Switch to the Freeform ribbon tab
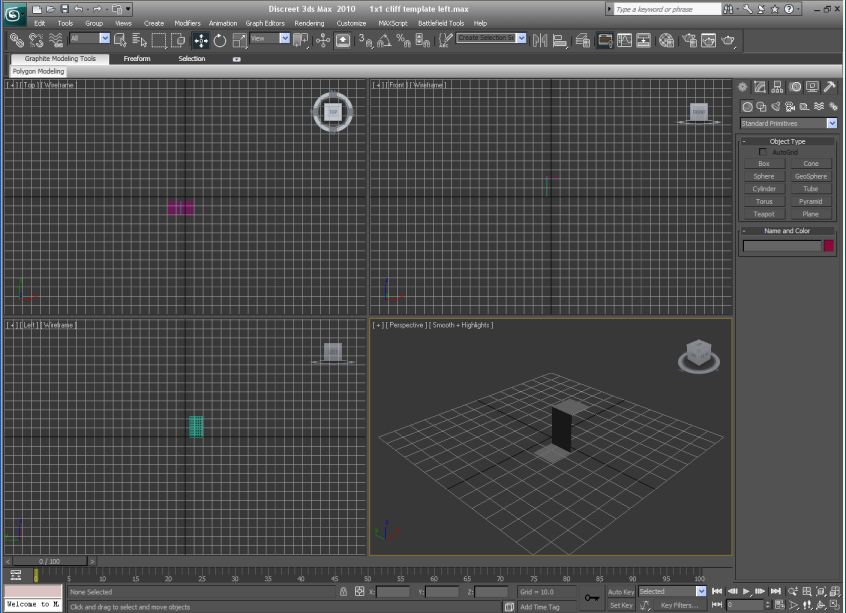Viewport: 846px width, 613px height. pos(137,58)
